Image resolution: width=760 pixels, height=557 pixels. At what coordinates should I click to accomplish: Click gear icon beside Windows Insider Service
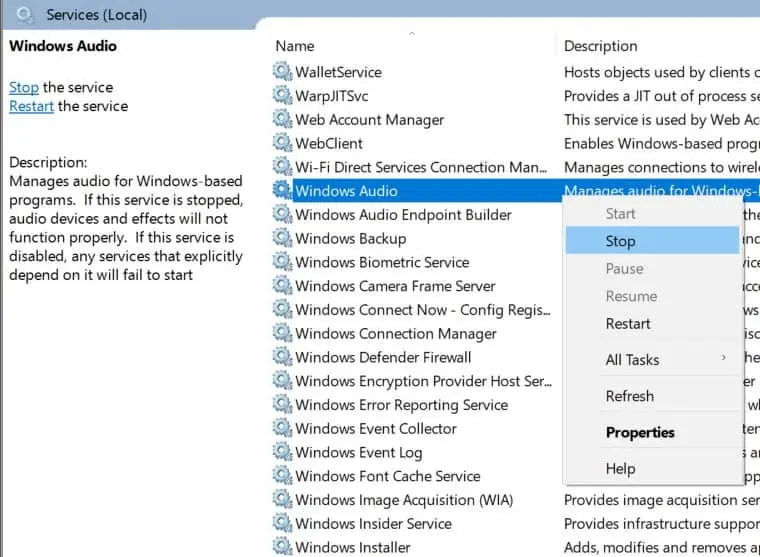tap(282, 523)
